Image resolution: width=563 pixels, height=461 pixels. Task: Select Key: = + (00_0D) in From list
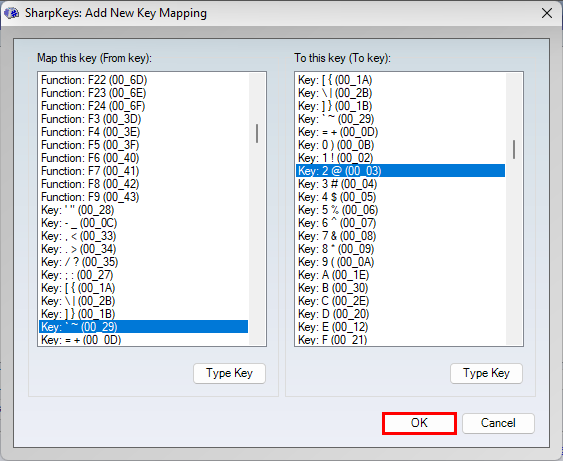(x=144, y=339)
